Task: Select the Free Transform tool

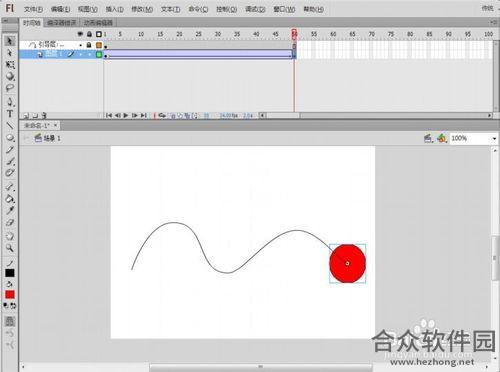Action: [x=10, y=64]
